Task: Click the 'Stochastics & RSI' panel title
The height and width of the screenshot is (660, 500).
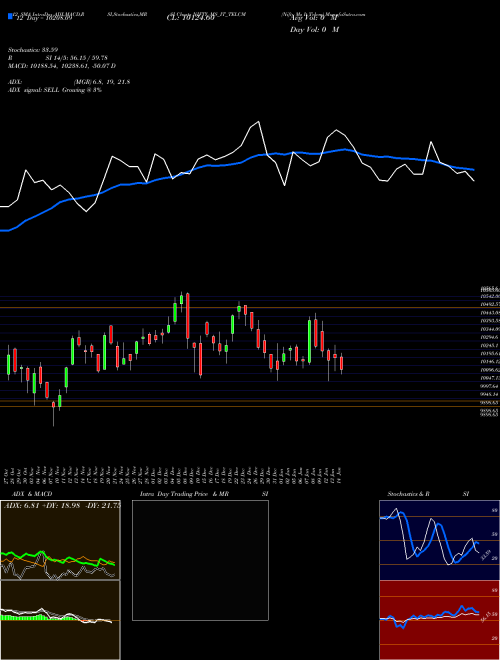Action: pos(428,494)
